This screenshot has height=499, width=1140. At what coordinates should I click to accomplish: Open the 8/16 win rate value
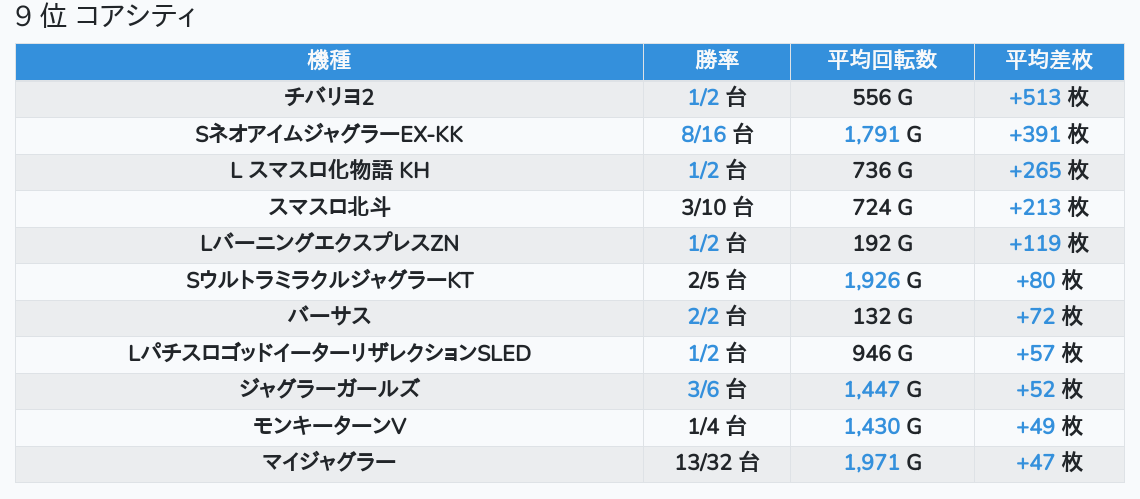click(x=703, y=135)
